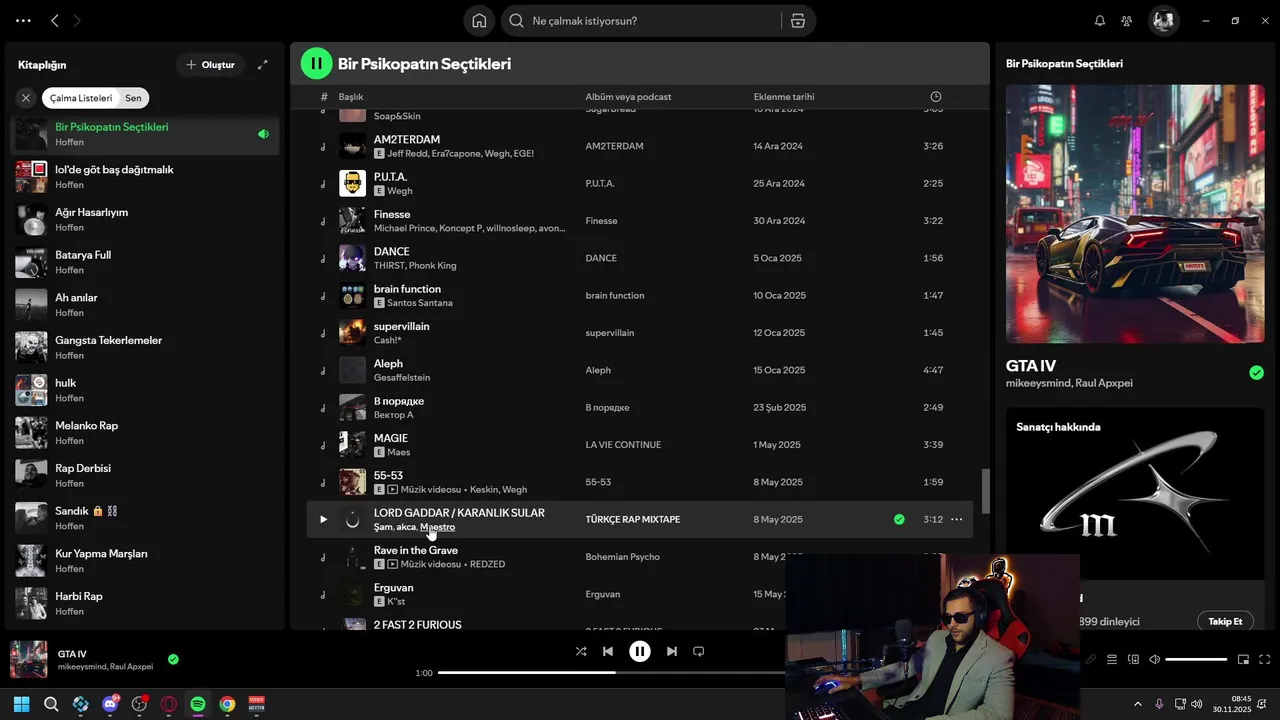Toggle repeat mode
Viewport: 1280px width, 720px height.
click(699, 651)
